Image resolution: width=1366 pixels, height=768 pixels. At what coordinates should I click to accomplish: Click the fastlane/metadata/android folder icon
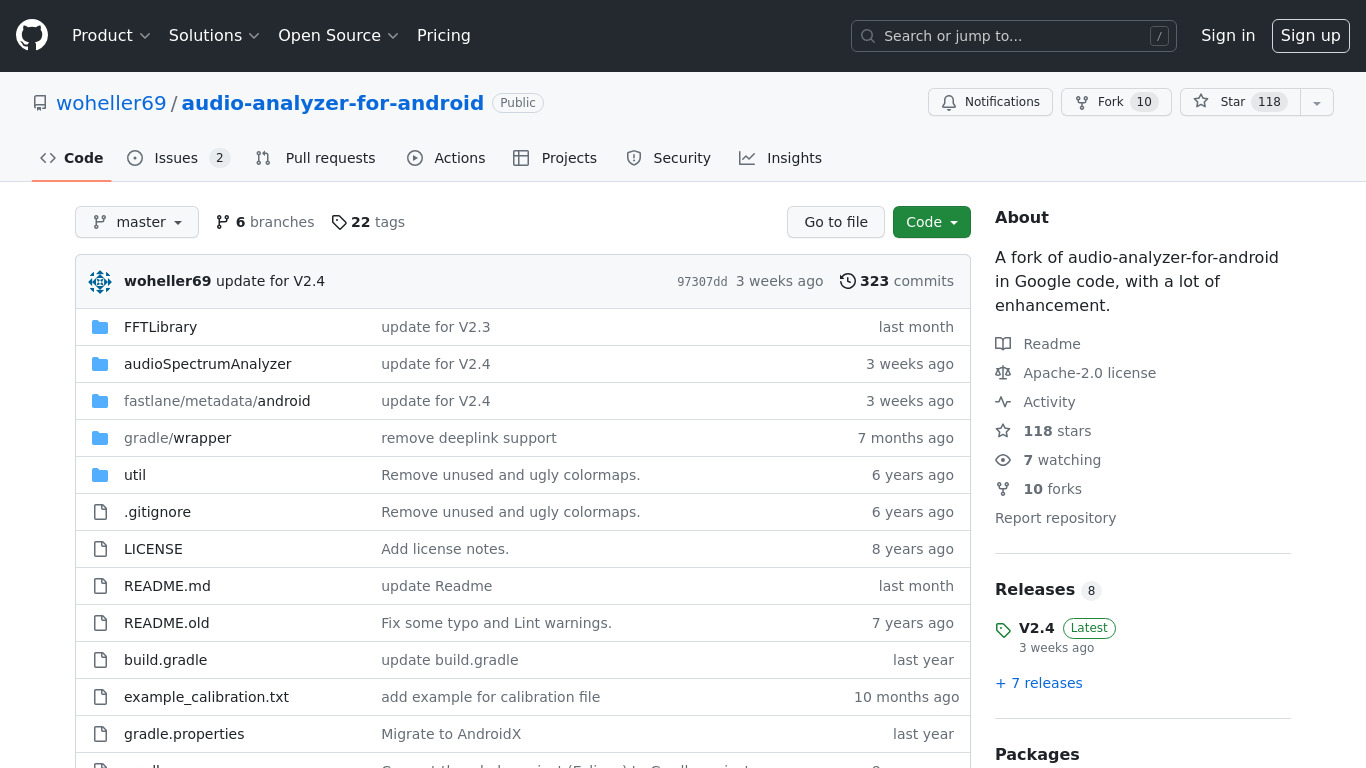pyautogui.click(x=100, y=401)
